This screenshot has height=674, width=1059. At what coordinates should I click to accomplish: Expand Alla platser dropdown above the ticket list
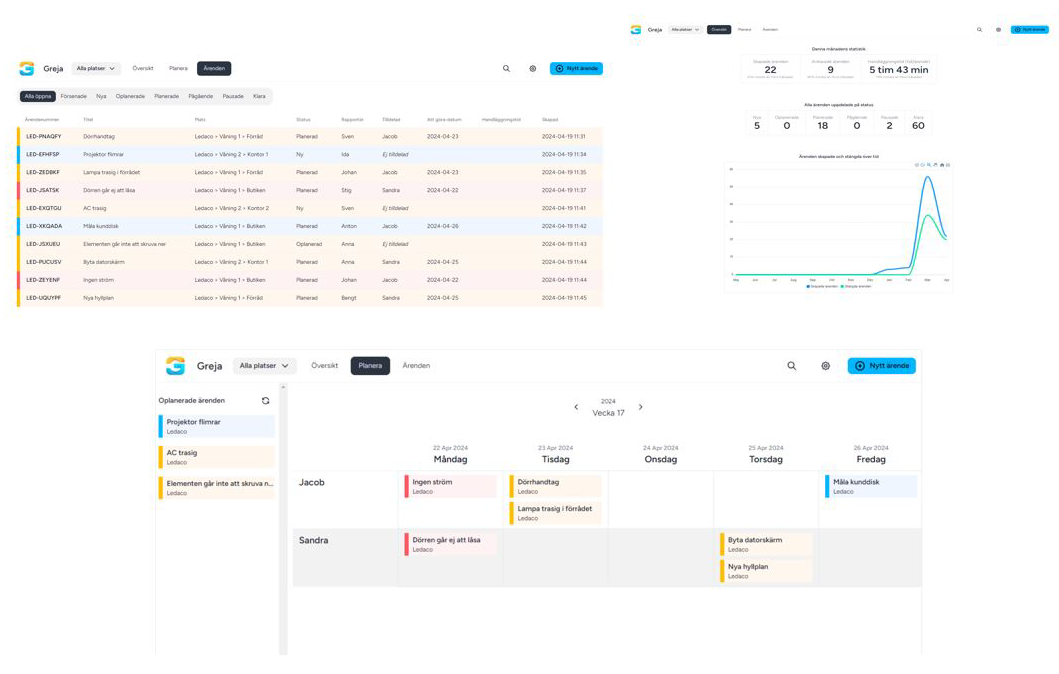(x=96, y=69)
